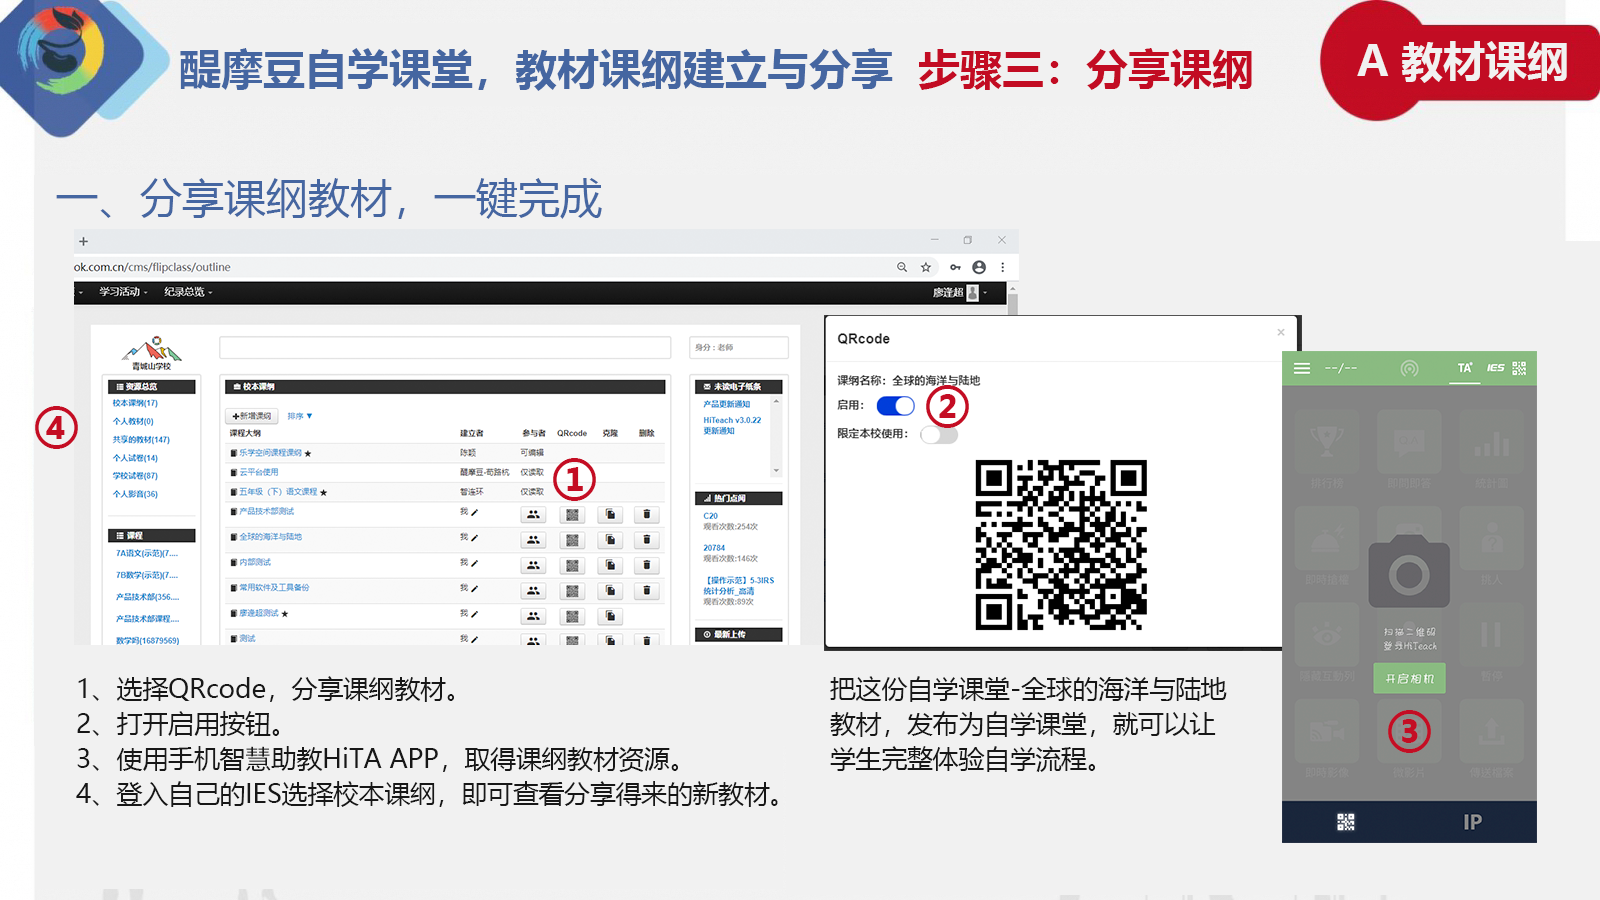Click bookmark star in browser address bar
The width and height of the screenshot is (1600, 900).
point(926,267)
